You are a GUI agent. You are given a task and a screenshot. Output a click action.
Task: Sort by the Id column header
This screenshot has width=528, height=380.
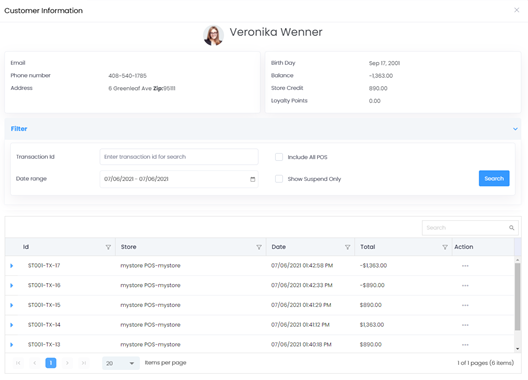coord(26,247)
